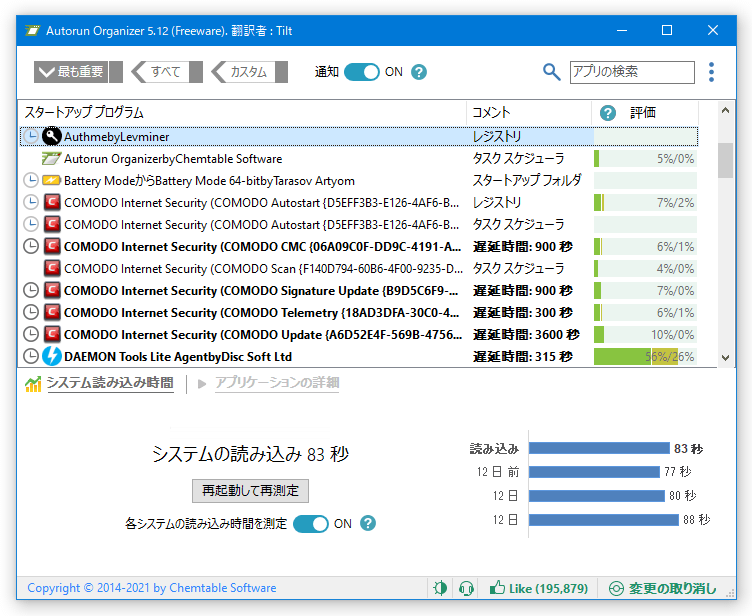Toggle the 通知 notification switch

(362, 72)
